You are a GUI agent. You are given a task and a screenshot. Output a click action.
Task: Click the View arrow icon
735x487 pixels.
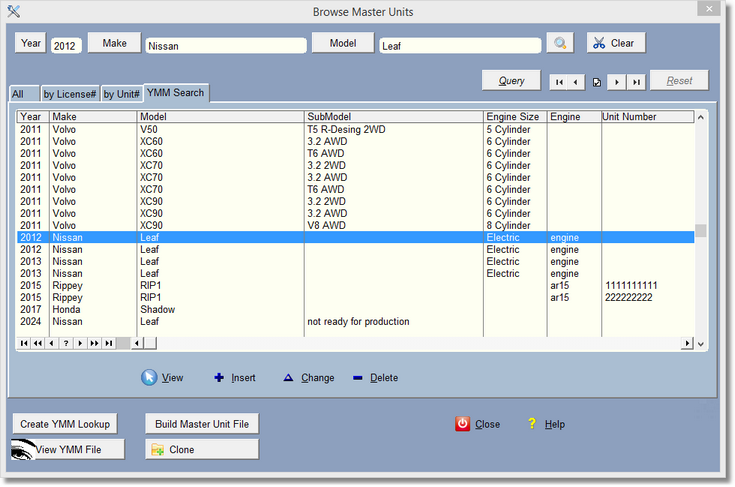(149, 377)
